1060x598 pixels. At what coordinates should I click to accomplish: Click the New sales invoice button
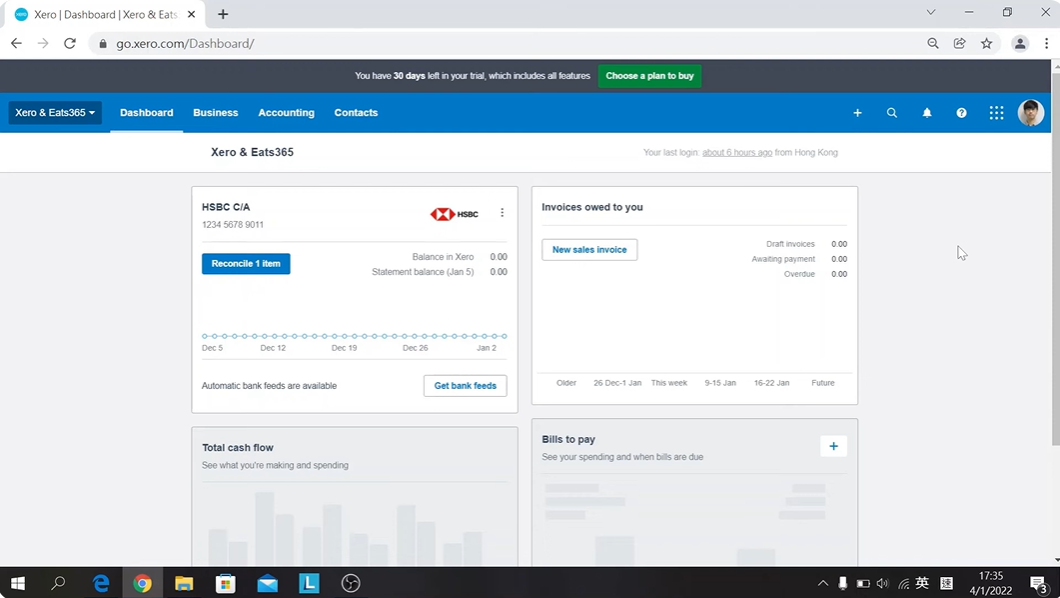pos(589,249)
